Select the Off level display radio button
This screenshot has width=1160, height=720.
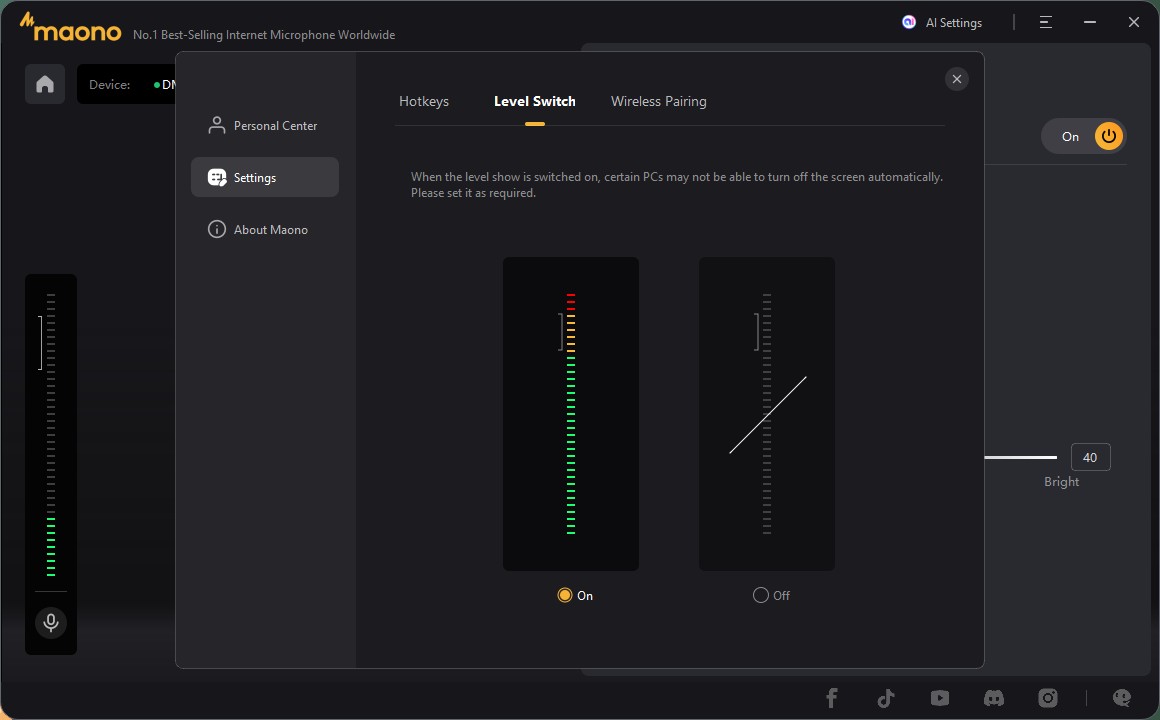tap(761, 595)
